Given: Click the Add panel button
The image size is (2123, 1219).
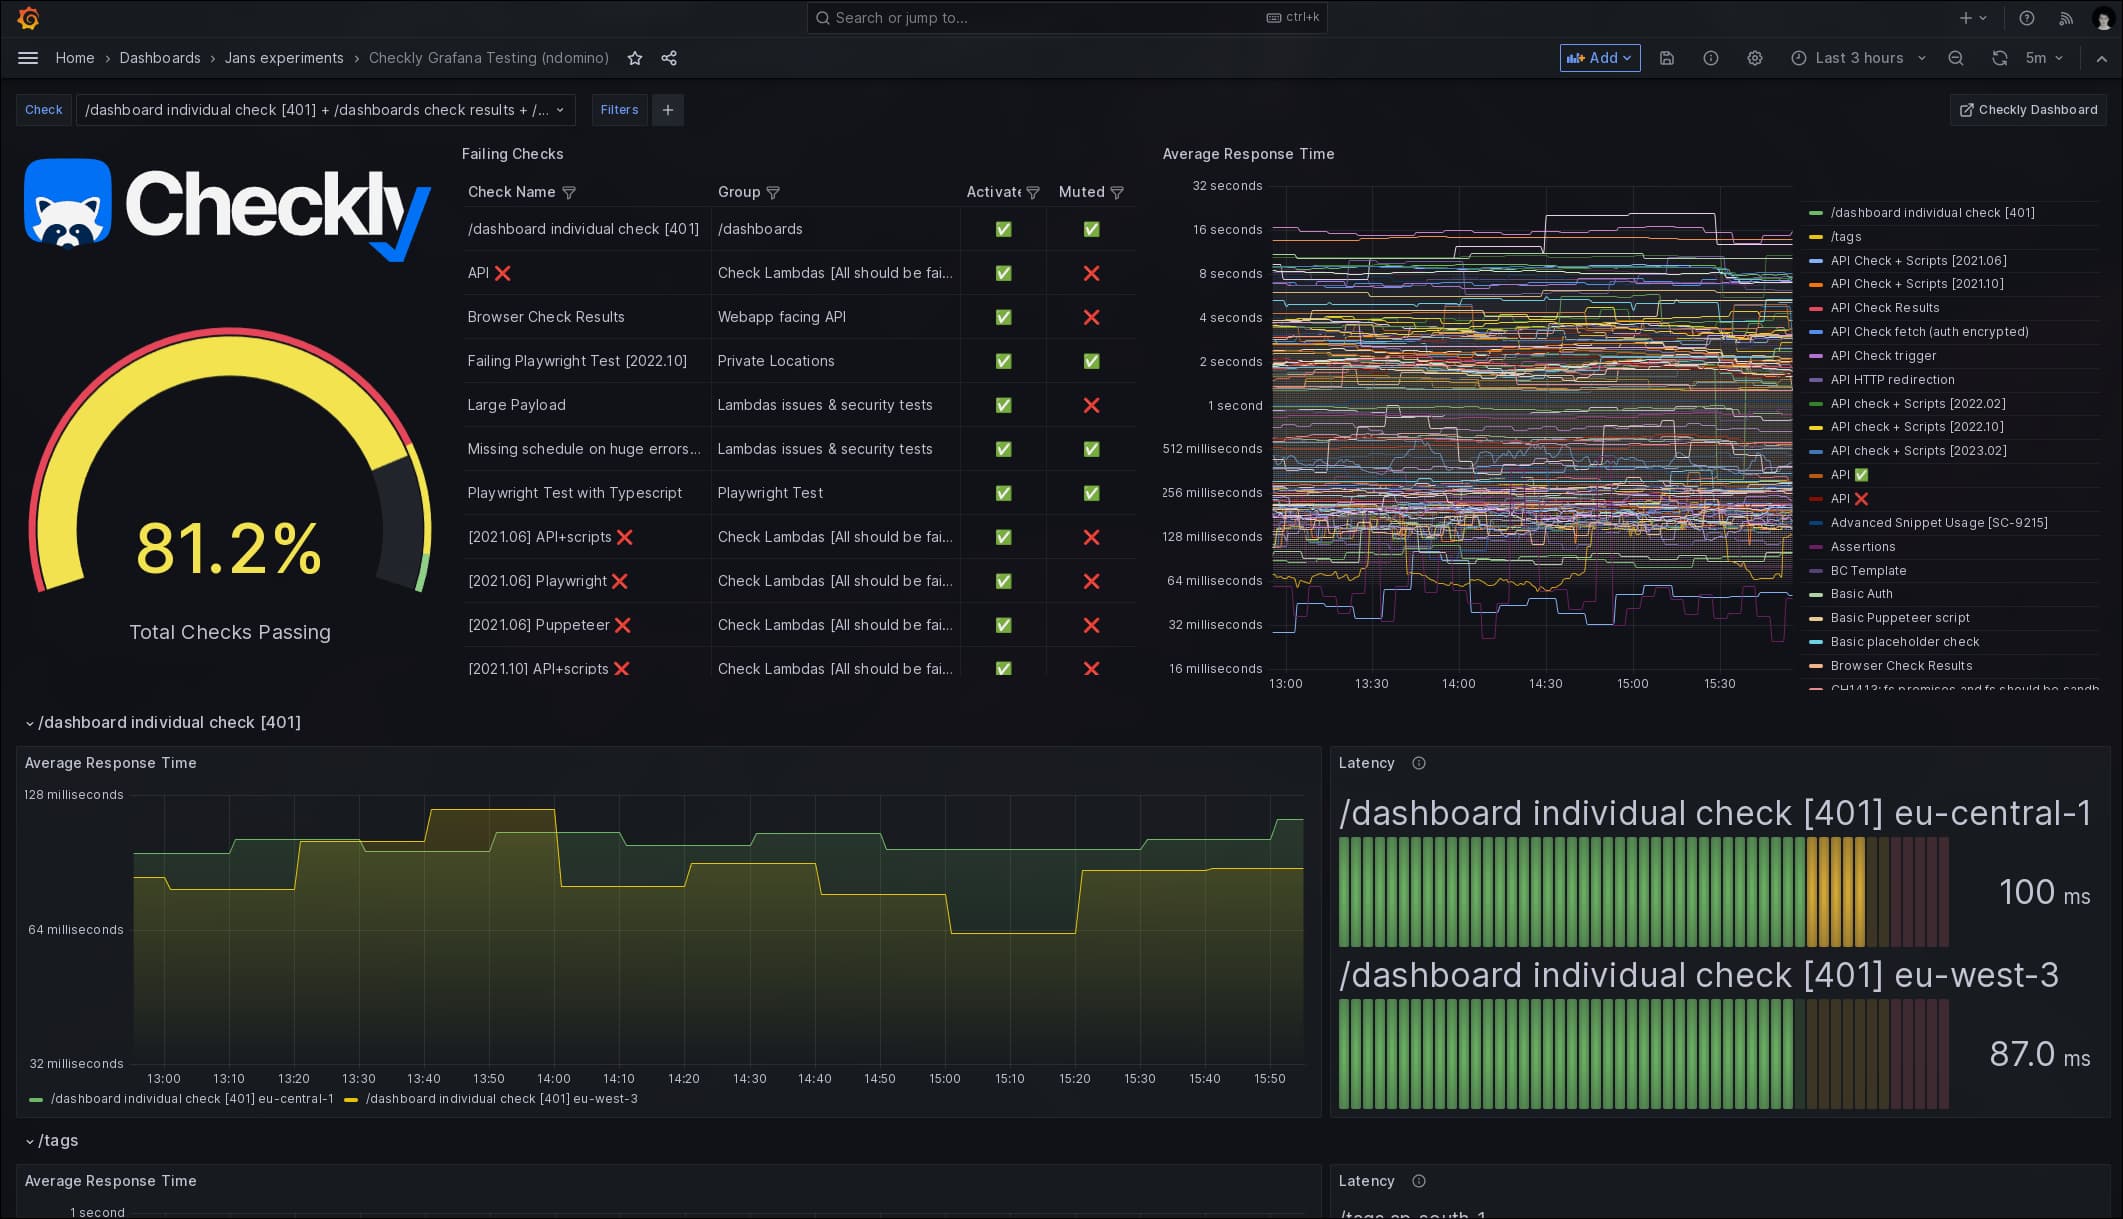Looking at the screenshot, I should pos(1599,58).
